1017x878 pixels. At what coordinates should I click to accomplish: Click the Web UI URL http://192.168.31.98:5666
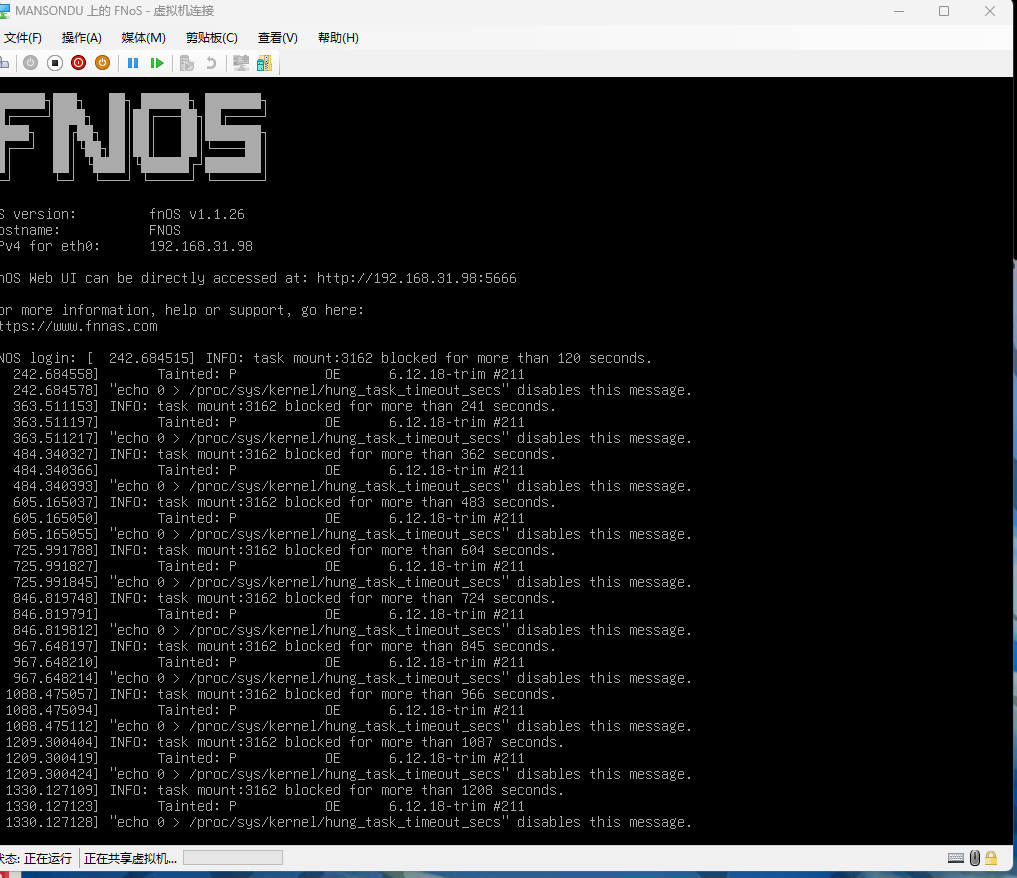click(416, 278)
